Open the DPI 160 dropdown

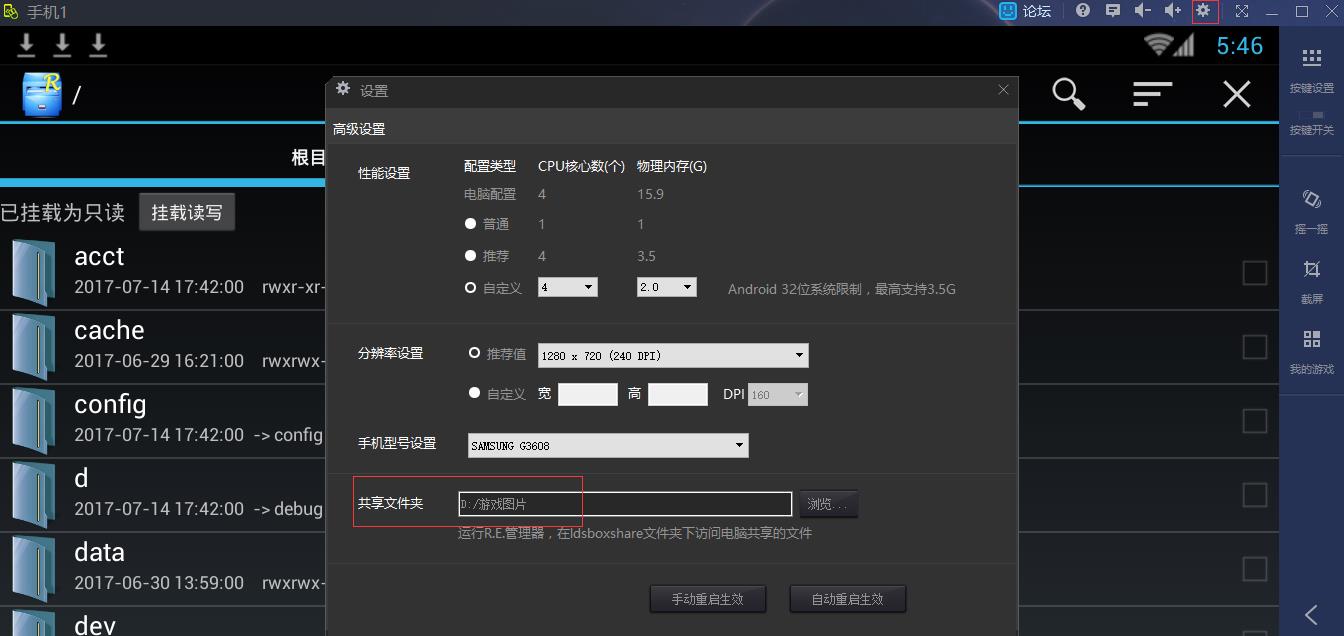[x=777, y=394]
